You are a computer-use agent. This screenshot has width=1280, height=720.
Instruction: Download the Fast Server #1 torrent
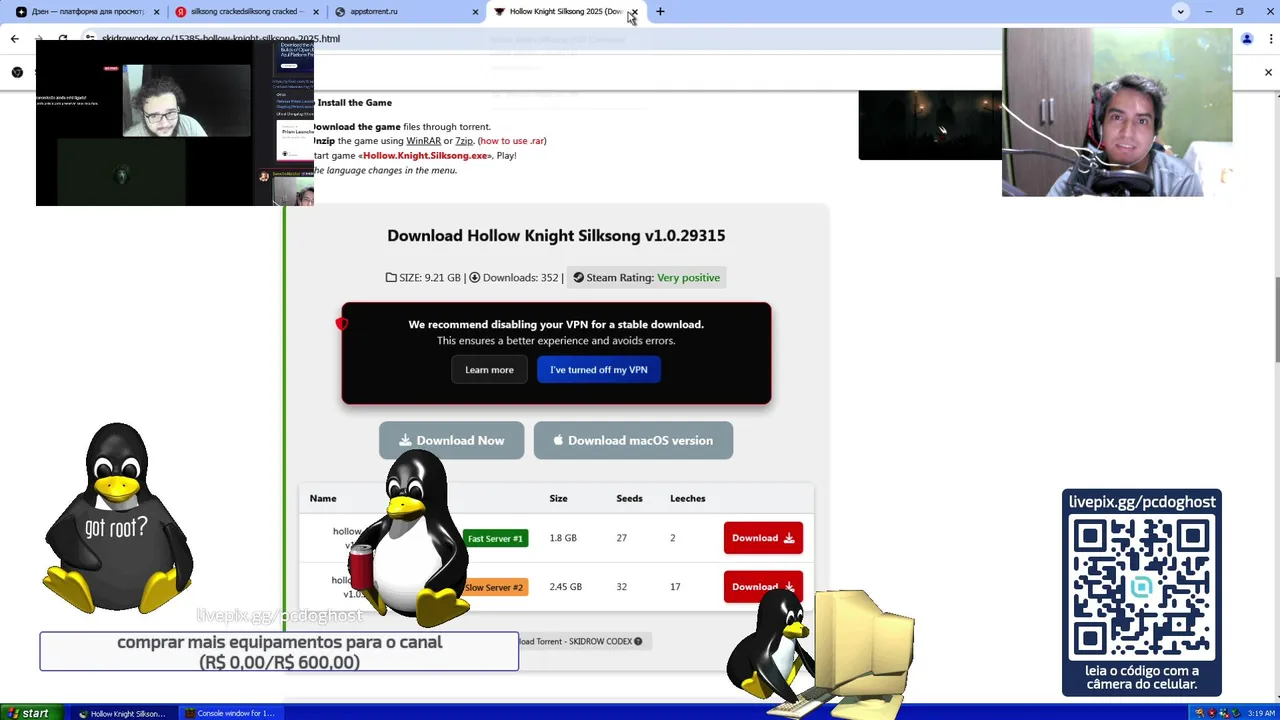click(x=763, y=538)
